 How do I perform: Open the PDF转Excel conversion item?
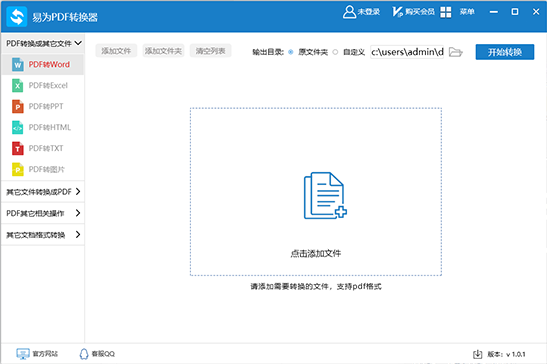pos(43,86)
